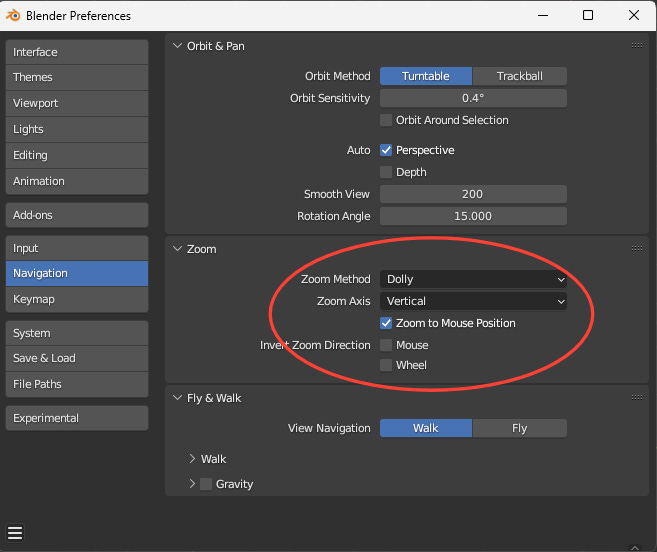Open the Zoom Axis dropdown
Image resolution: width=657 pixels, height=552 pixels.
[473, 301]
